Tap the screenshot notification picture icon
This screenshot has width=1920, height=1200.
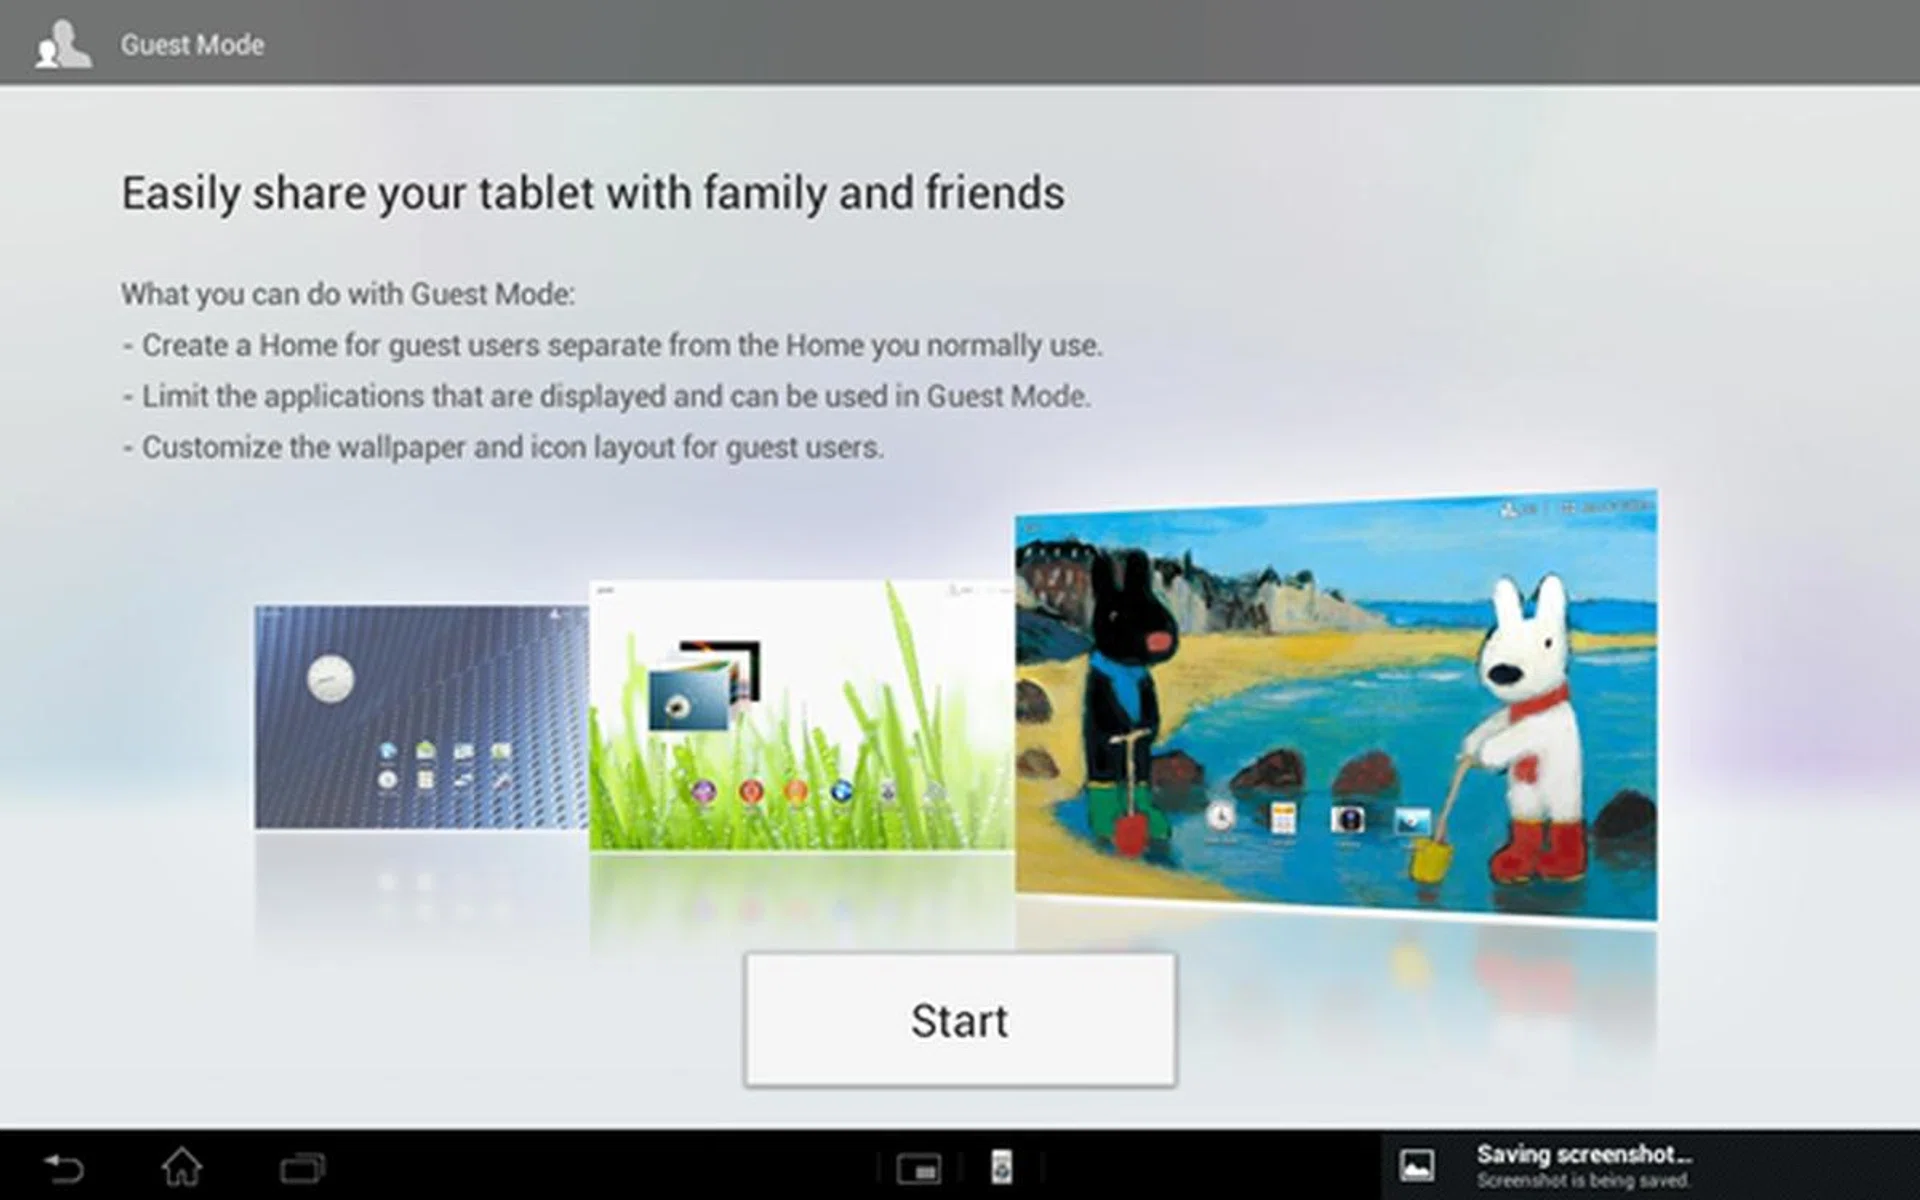click(x=1416, y=1165)
